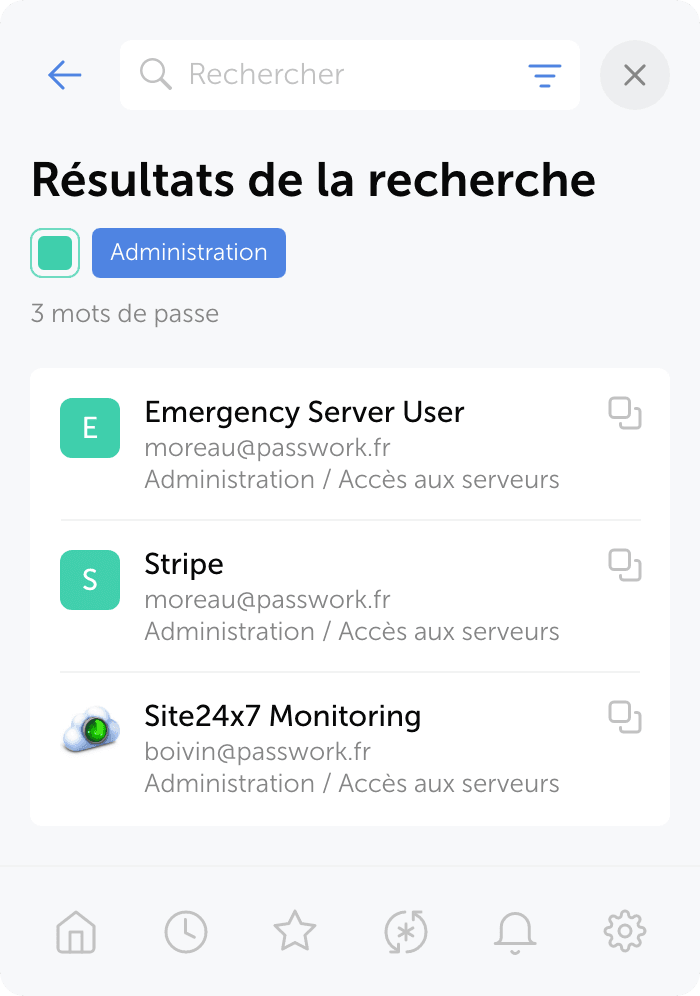This screenshot has width=700, height=996.
Task: Open the recent history clock tab
Action: tap(185, 932)
